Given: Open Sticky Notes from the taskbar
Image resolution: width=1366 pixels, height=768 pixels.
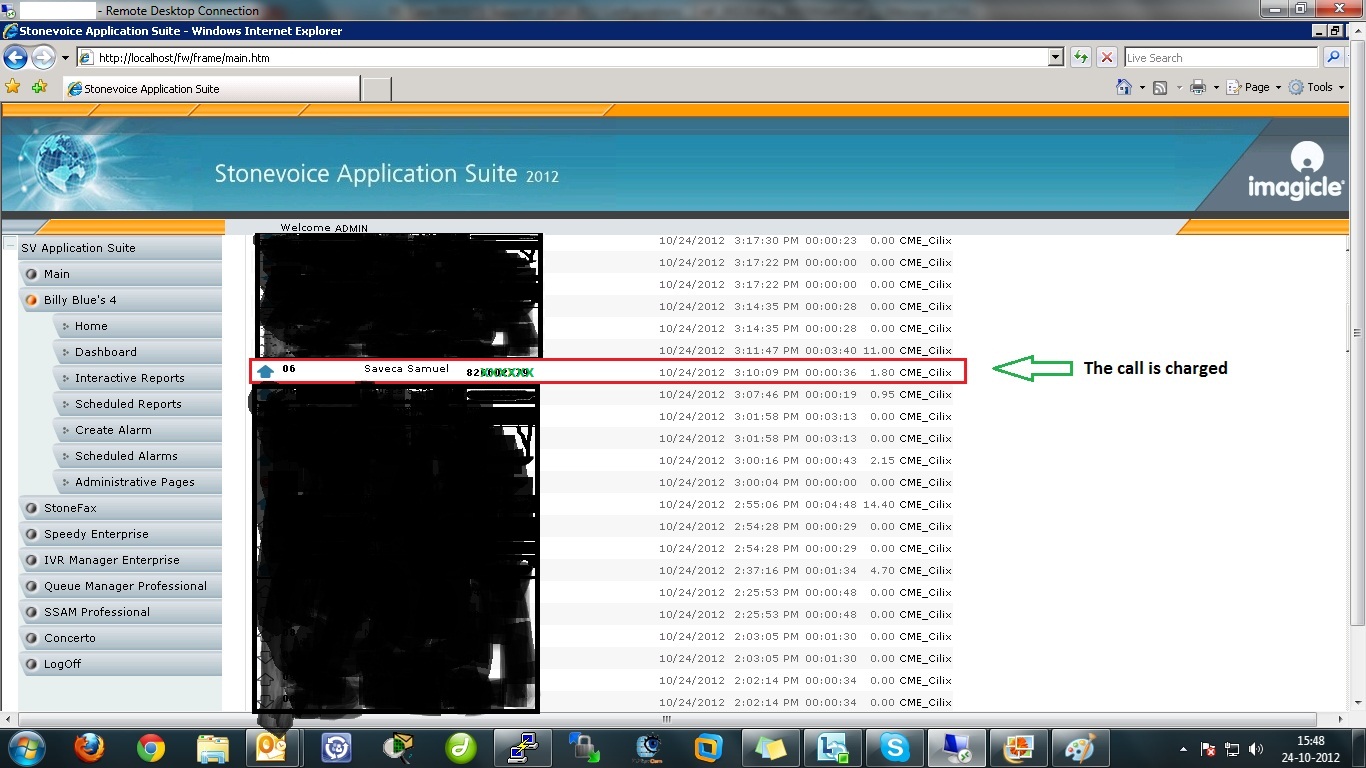Looking at the screenshot, I should 770,748.
